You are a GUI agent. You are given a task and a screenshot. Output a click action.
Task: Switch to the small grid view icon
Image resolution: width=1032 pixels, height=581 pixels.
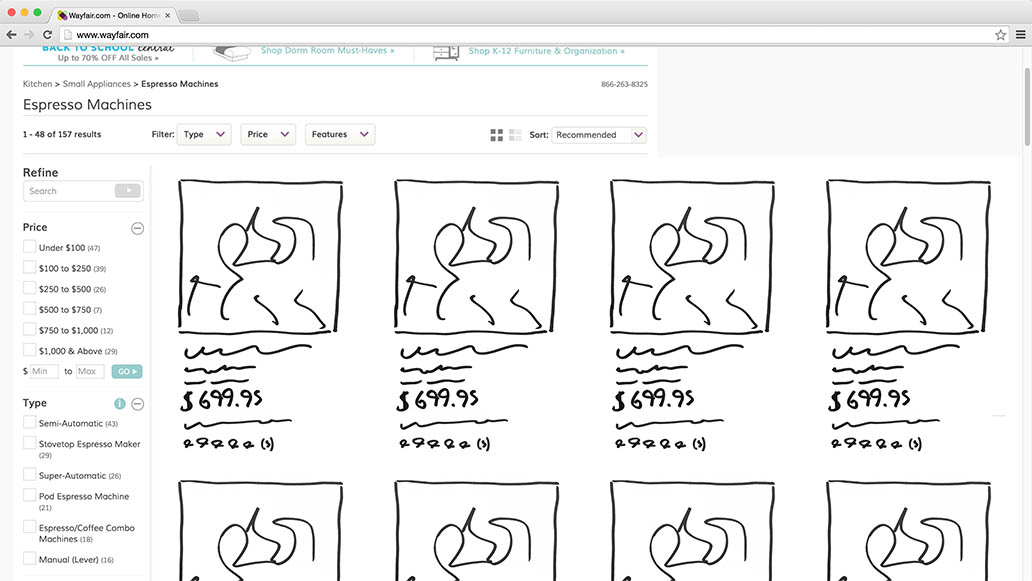515,135
